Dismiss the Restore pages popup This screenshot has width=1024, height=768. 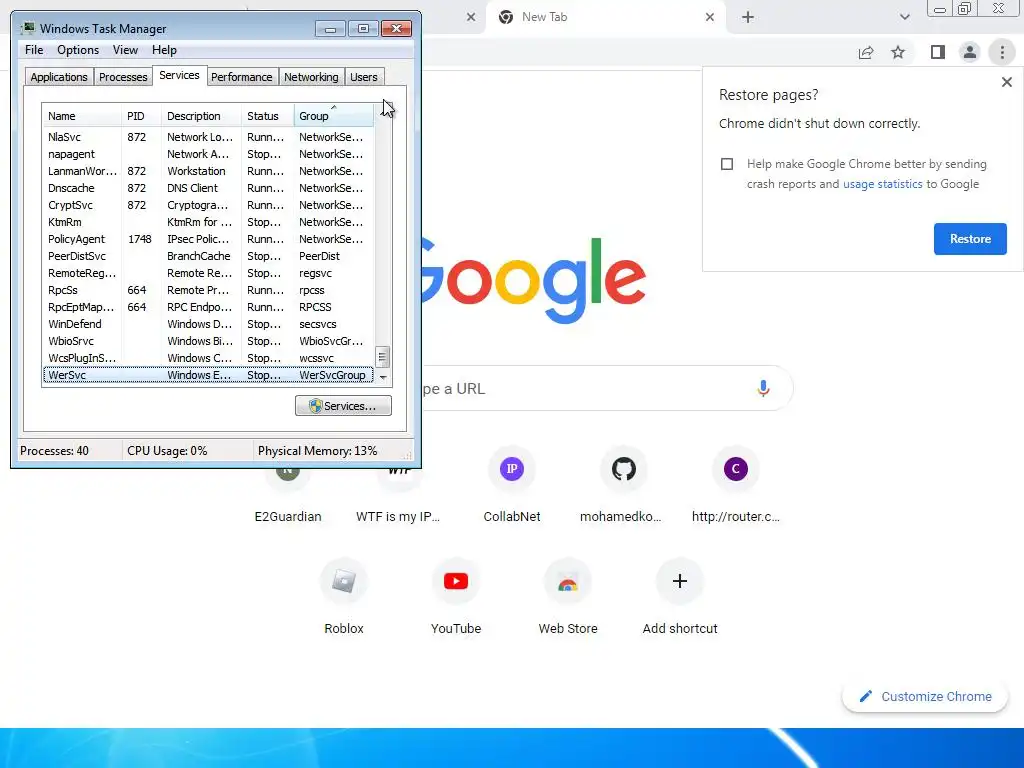1007,82
